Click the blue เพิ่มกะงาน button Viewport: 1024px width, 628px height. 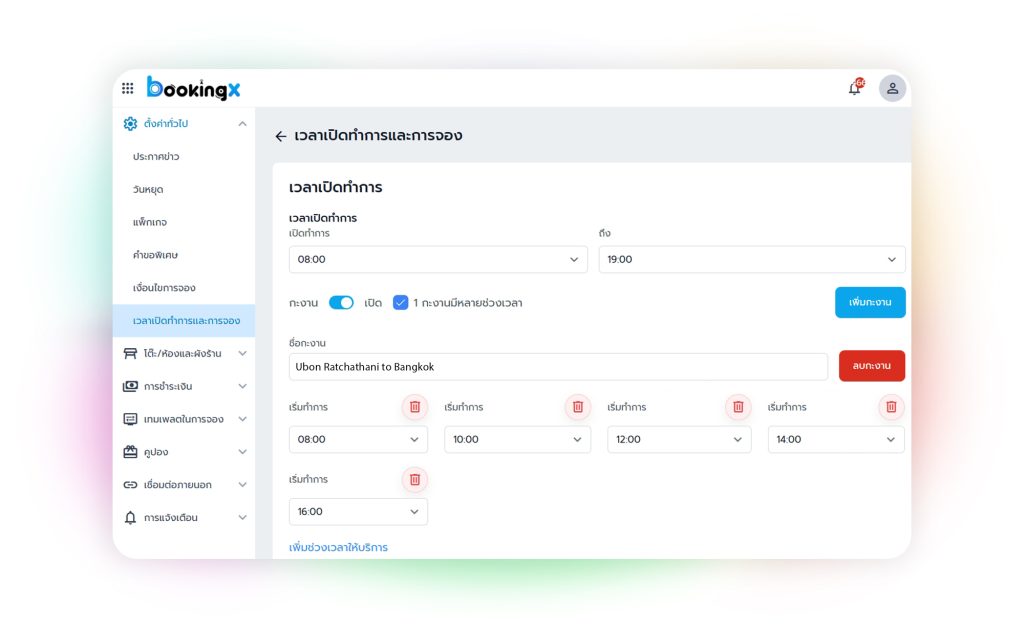pos(870,302)
